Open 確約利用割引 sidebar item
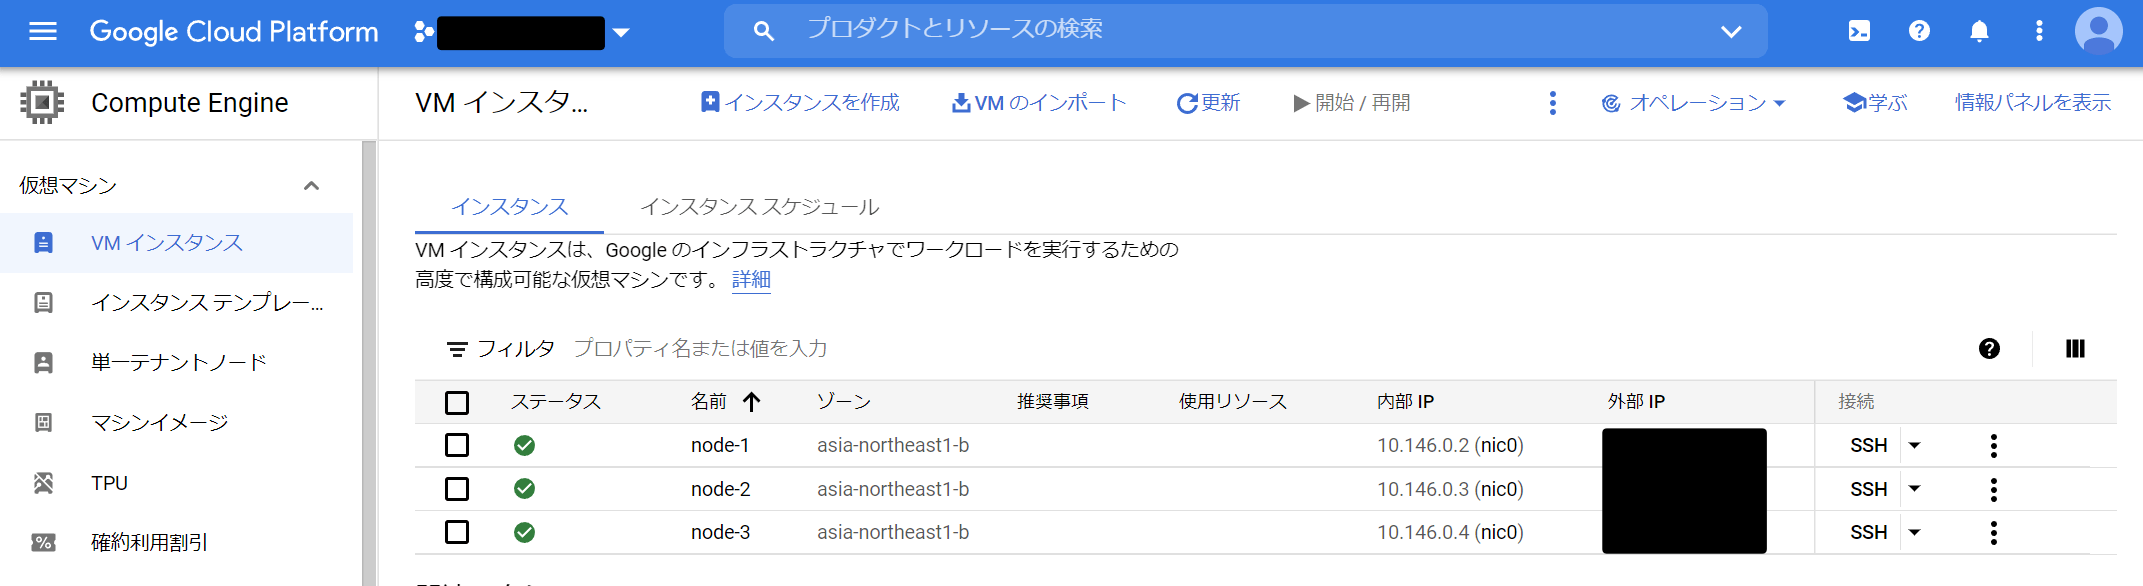Viewport: 2143px width, 586px height. tap(149, 543)
